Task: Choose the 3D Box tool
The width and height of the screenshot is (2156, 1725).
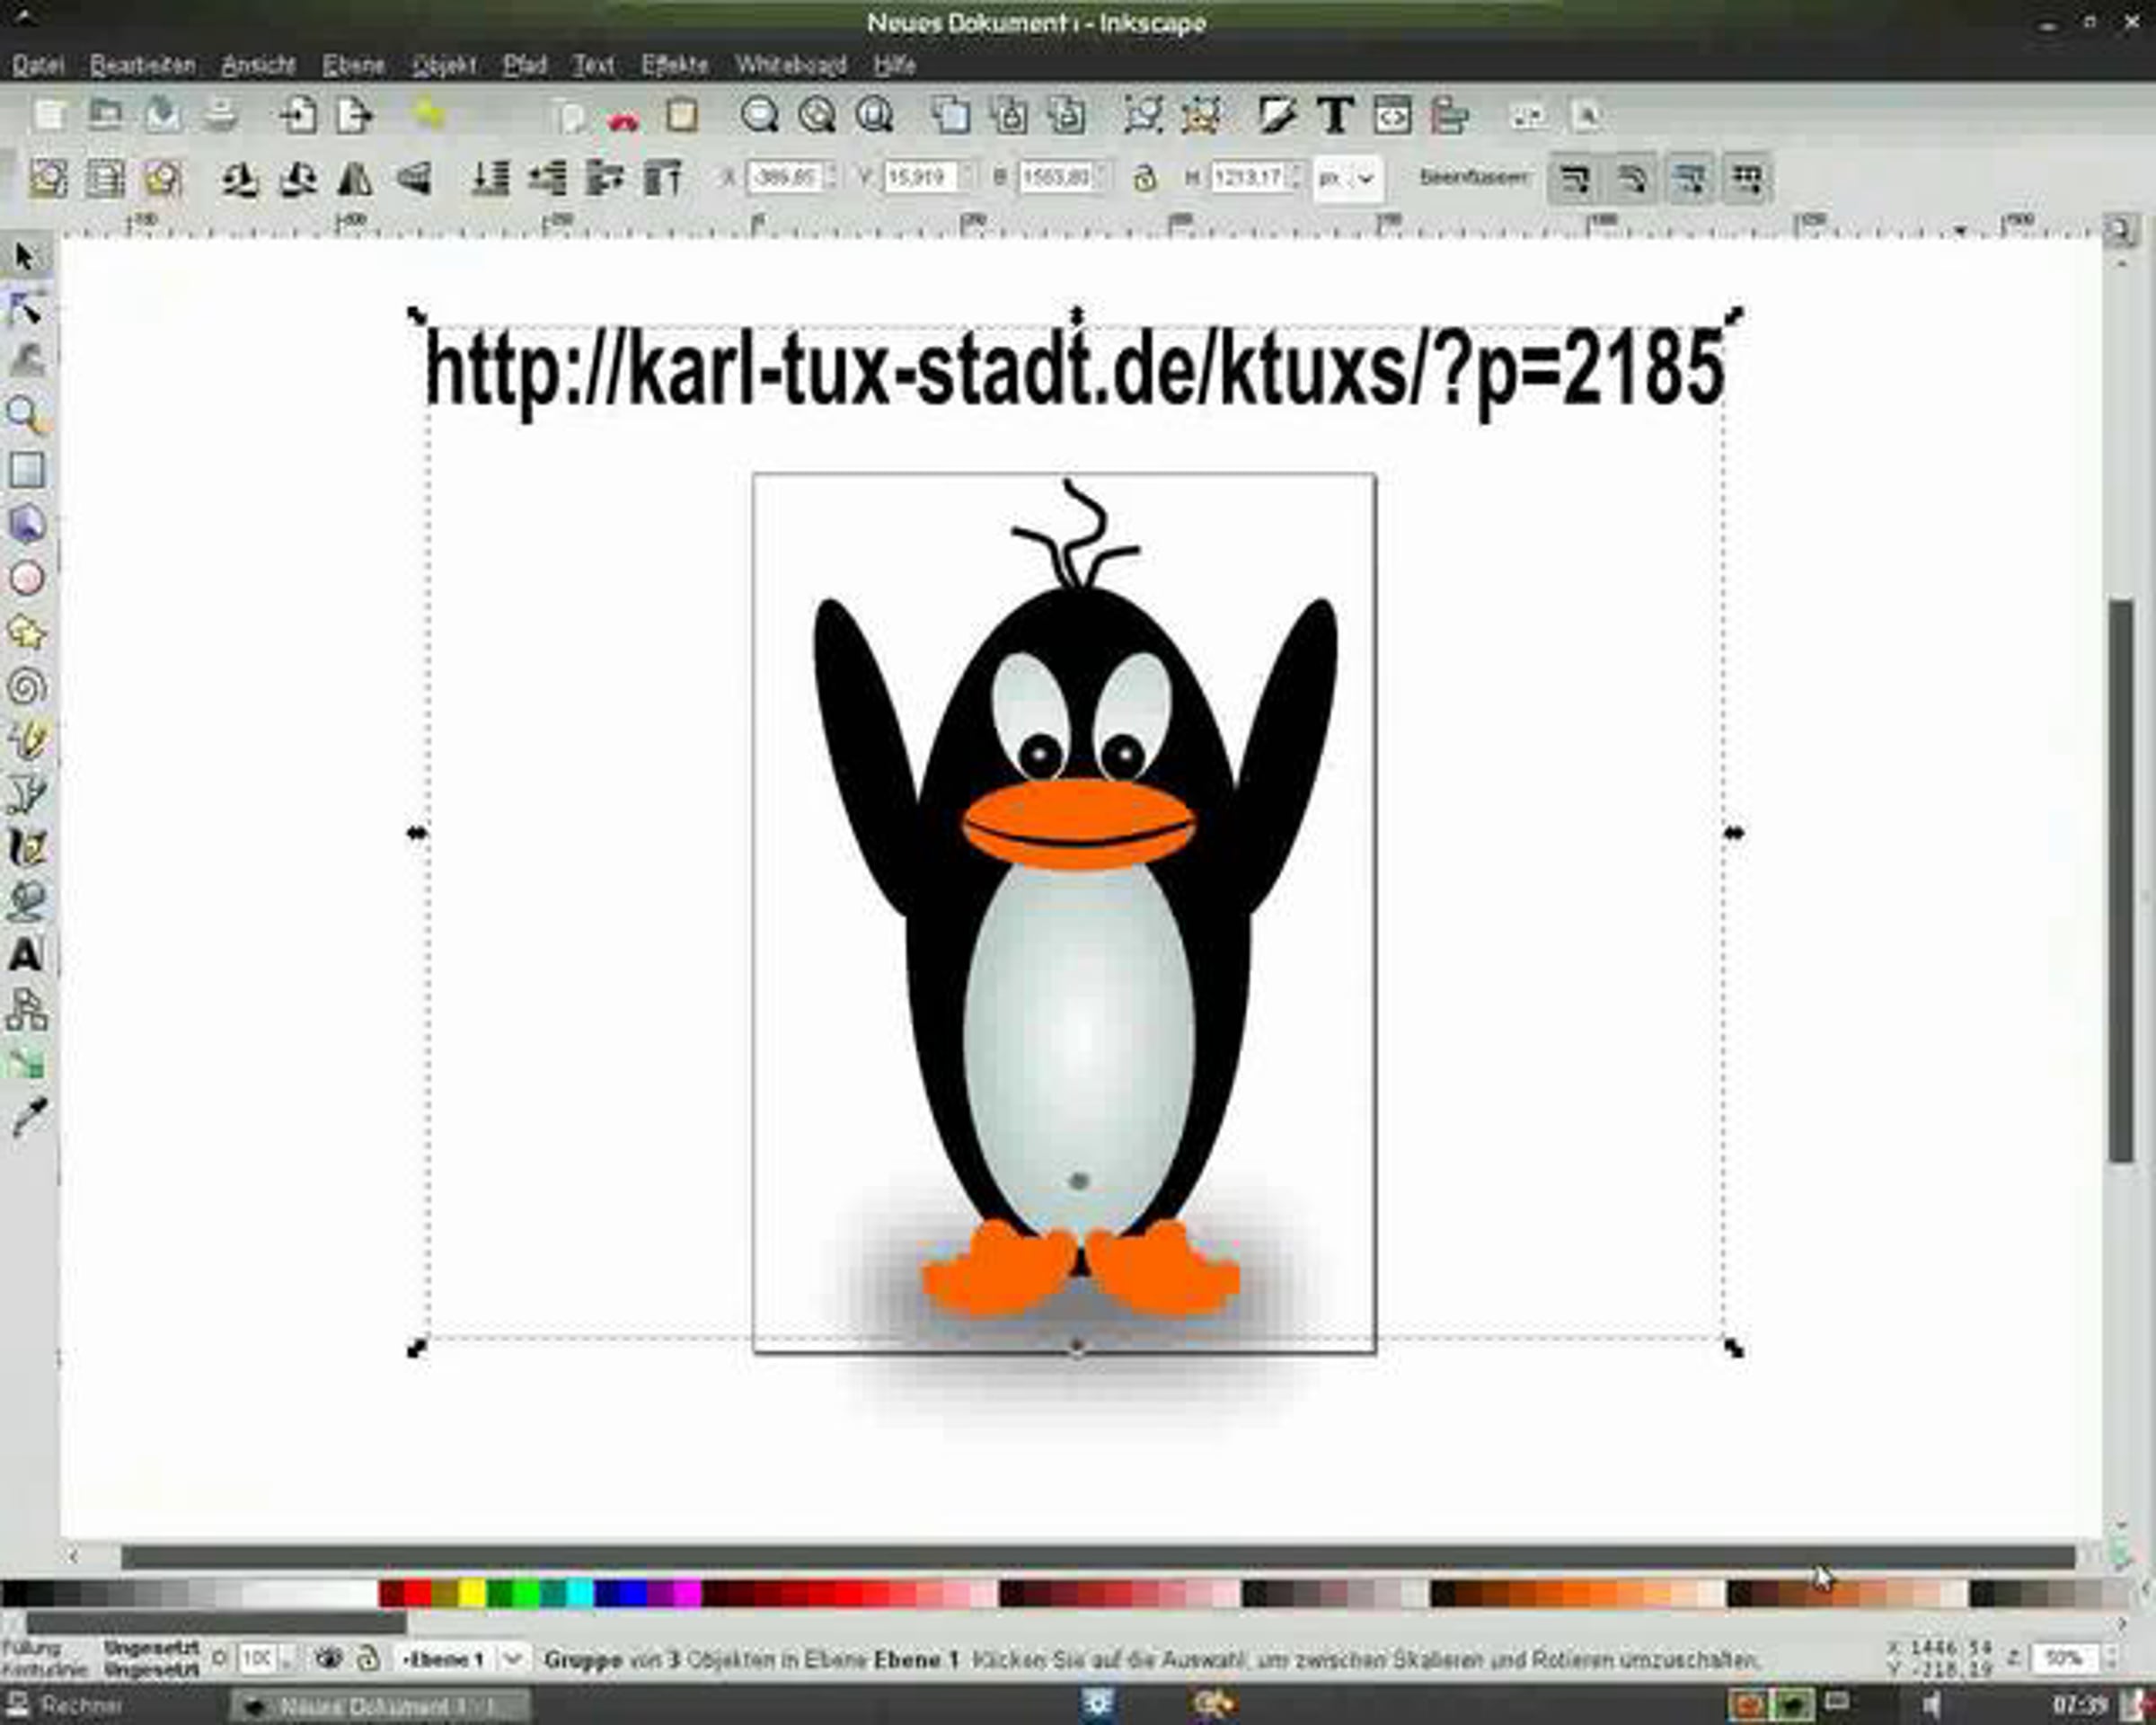Action: (x=26, y=523)
